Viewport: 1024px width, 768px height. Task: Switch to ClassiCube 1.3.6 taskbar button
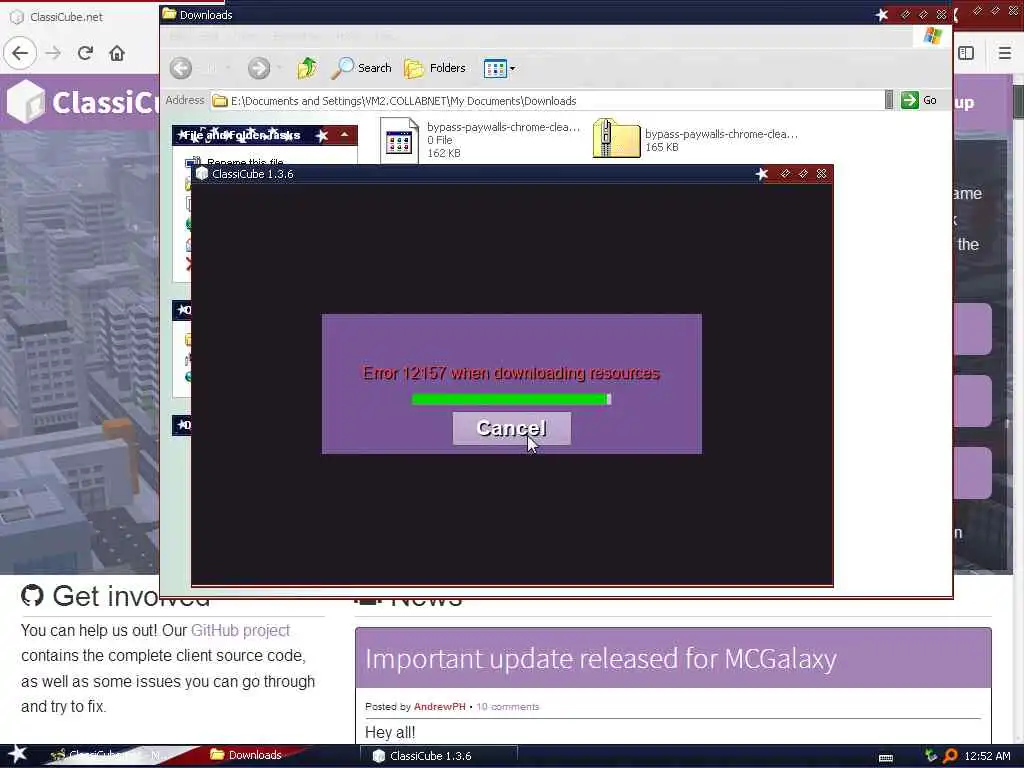tap(438, 756)
